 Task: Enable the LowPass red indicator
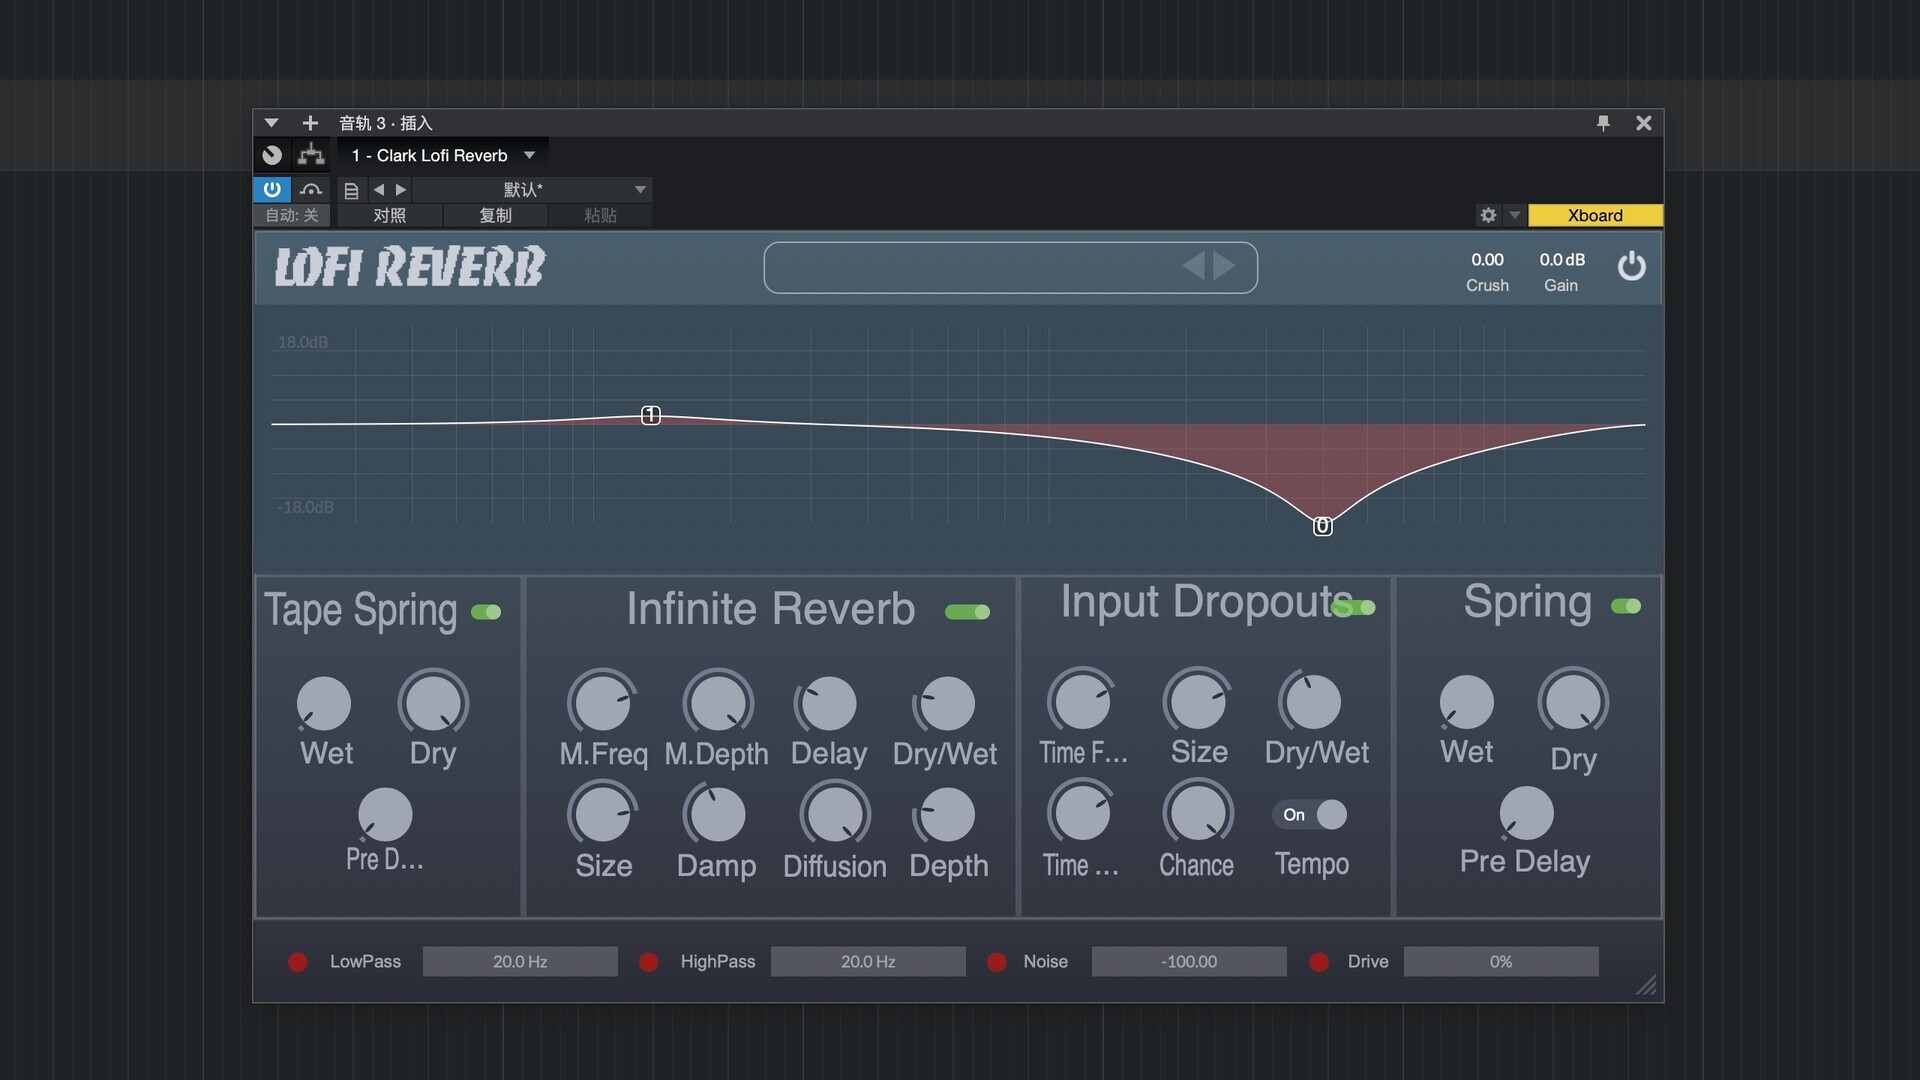tap(298, 962)
